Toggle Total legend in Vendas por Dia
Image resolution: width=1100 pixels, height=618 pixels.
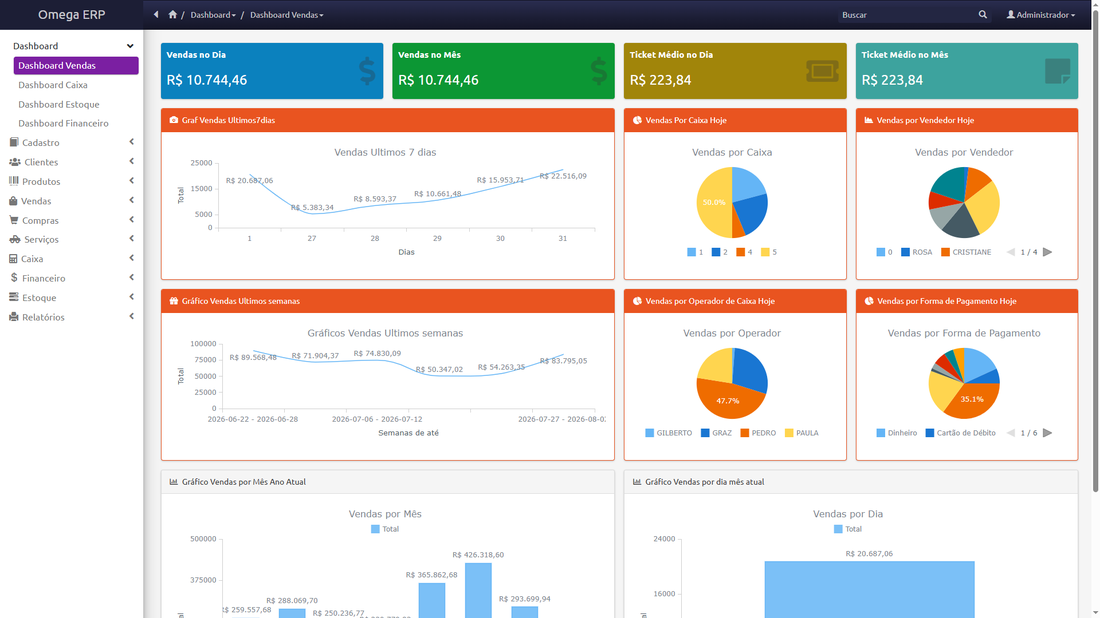(848, 530)
